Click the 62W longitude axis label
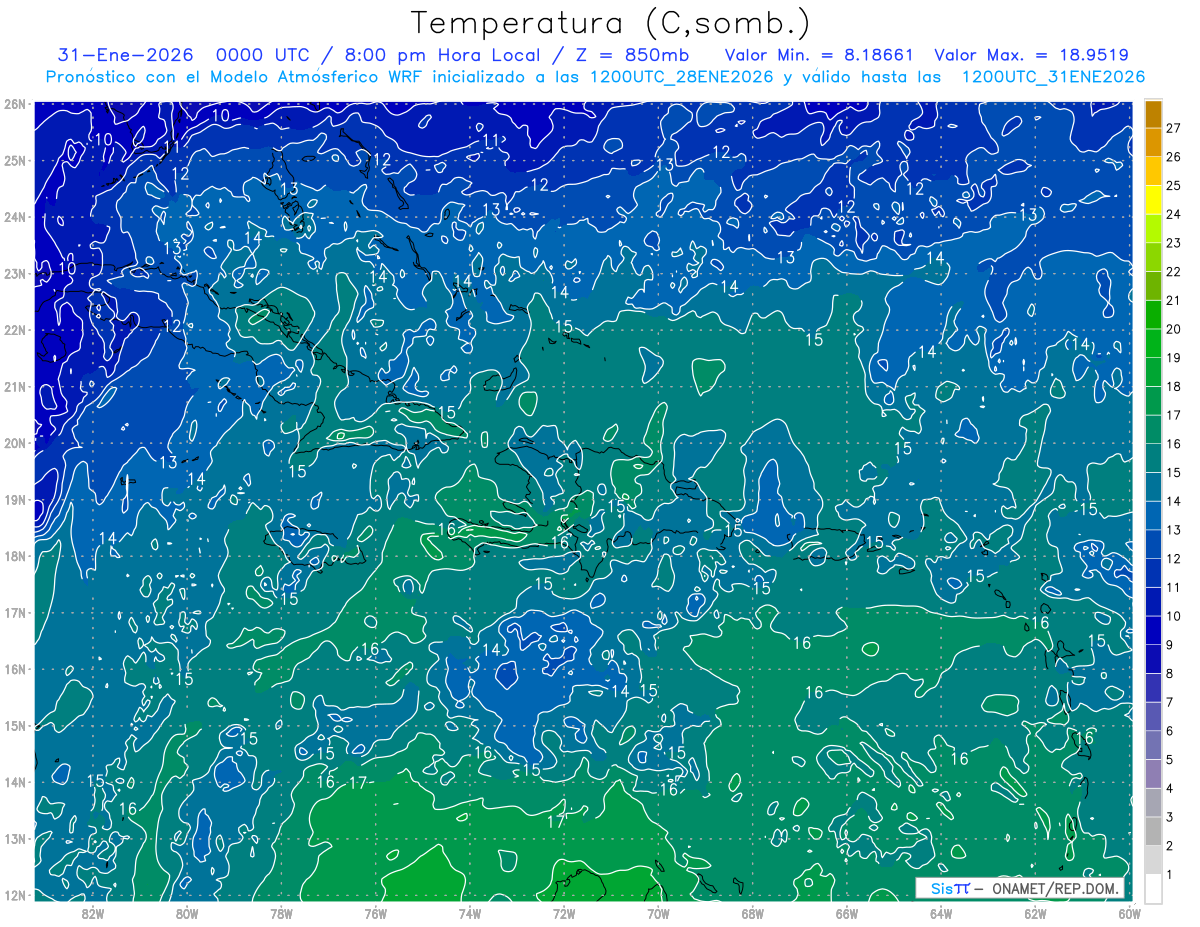The width and height of the screenshot is (1200, 927). click(1035, 913)
